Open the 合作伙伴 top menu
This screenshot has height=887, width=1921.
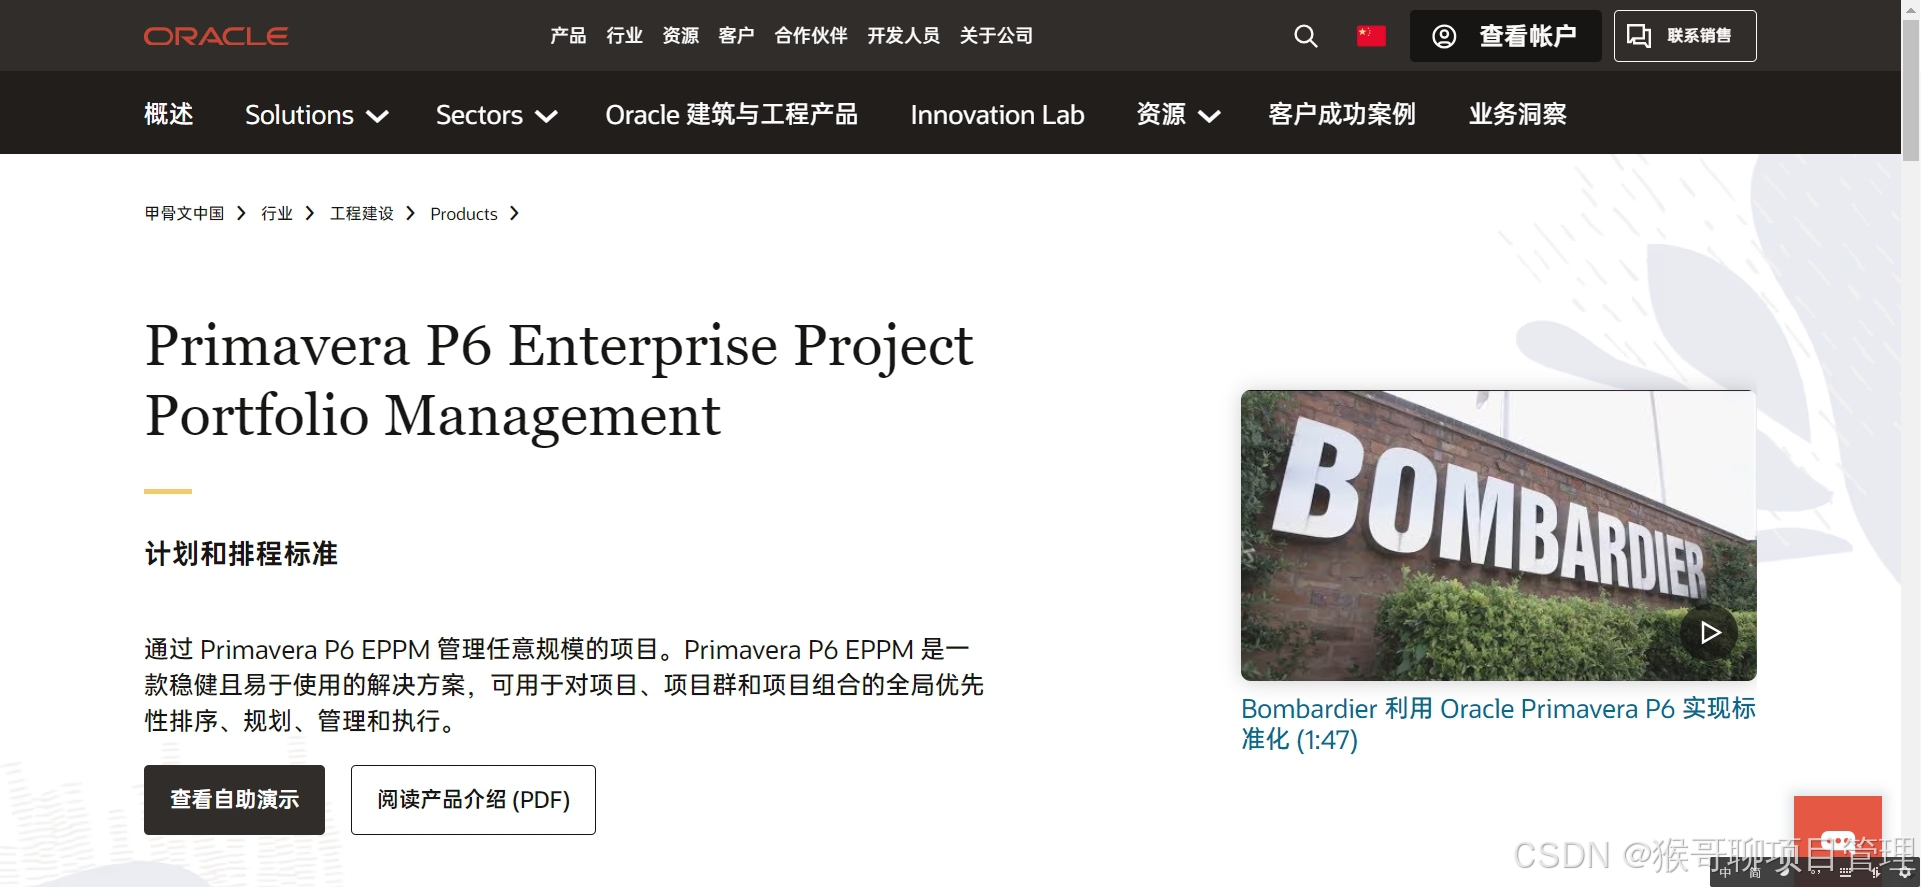pos(811,36)
